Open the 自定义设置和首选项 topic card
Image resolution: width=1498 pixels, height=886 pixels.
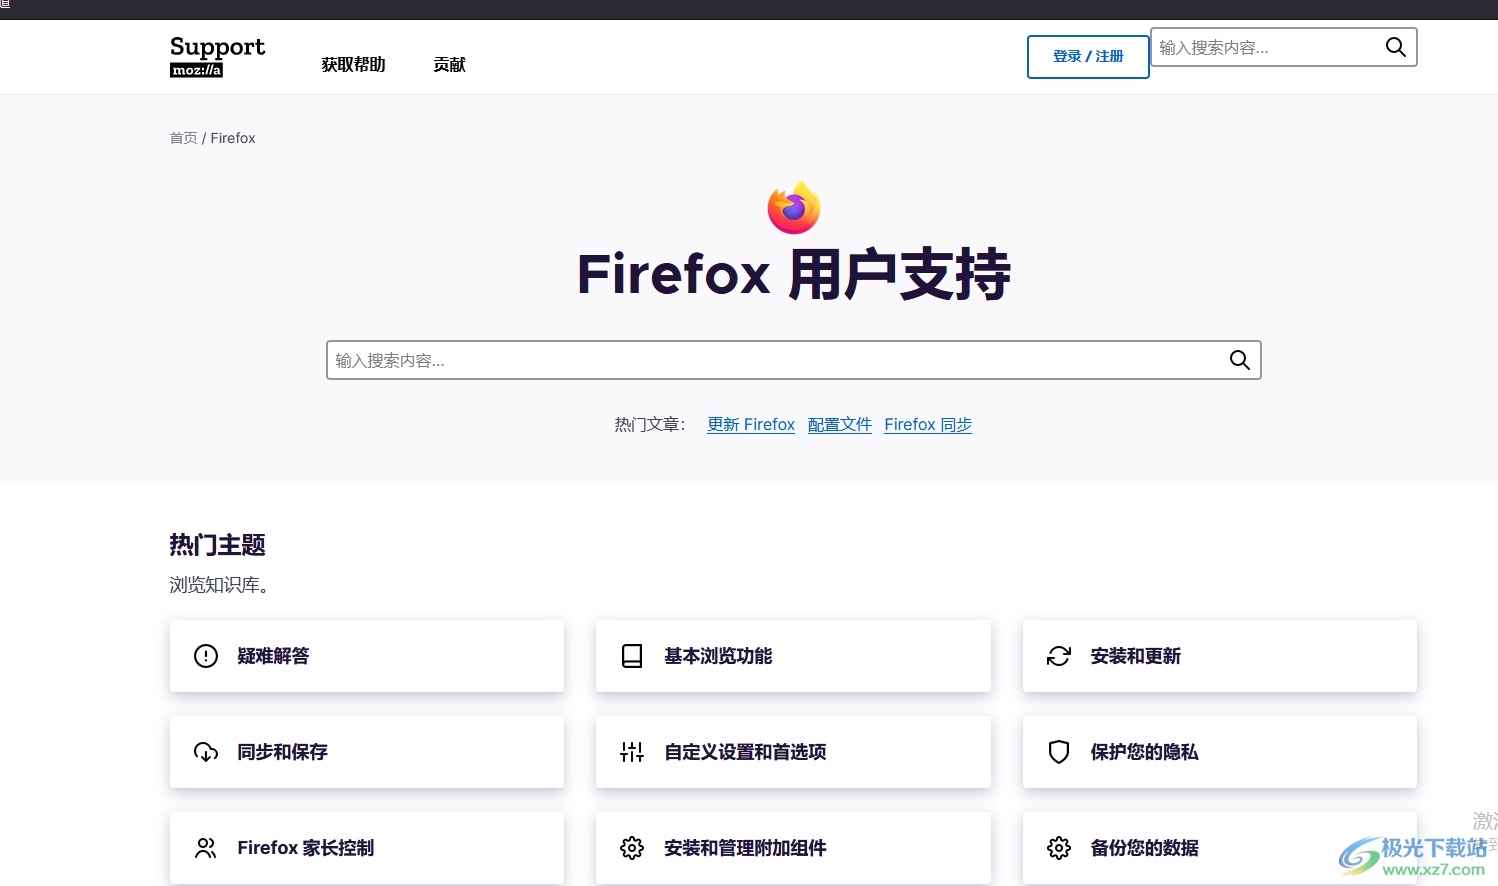pos(793,752)
